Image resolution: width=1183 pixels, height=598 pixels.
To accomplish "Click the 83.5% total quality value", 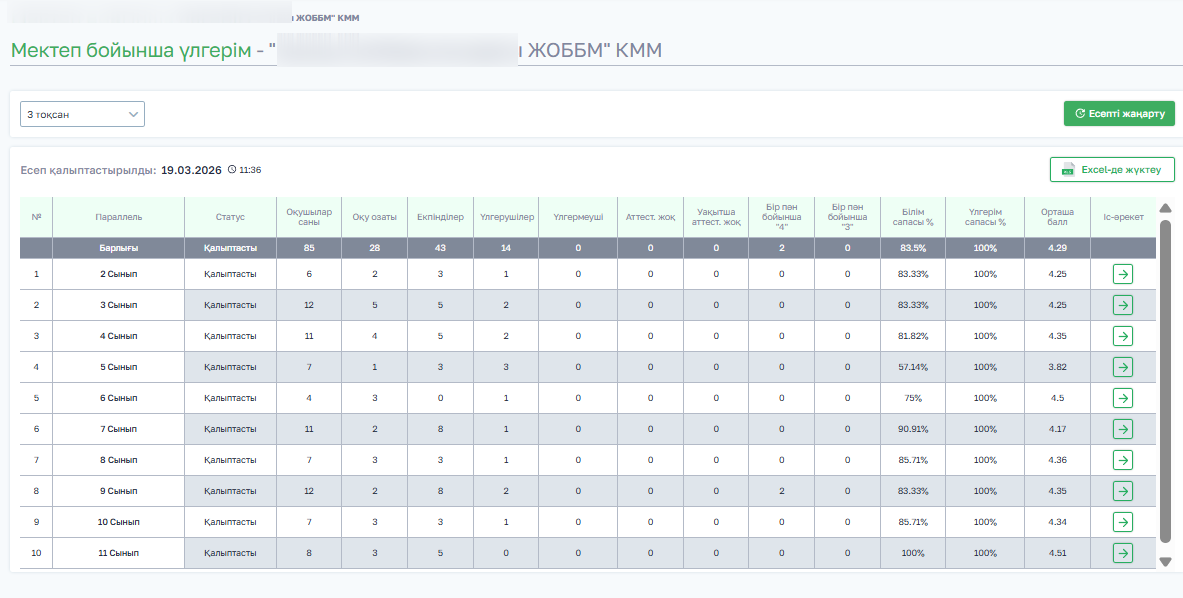I will coord(913,248).
